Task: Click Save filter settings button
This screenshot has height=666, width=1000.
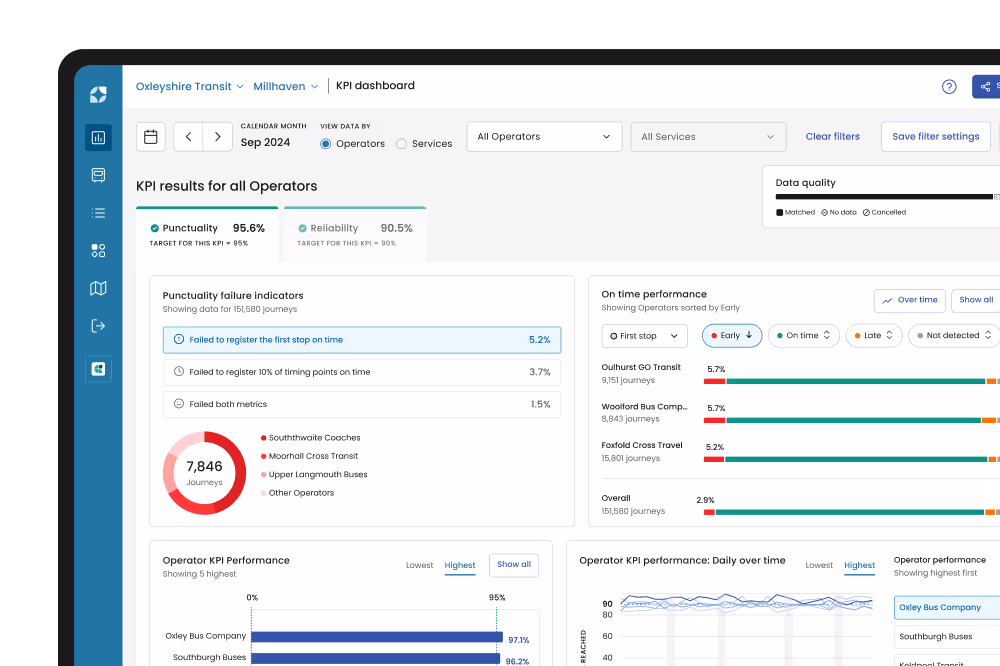Action: point(936,137)
